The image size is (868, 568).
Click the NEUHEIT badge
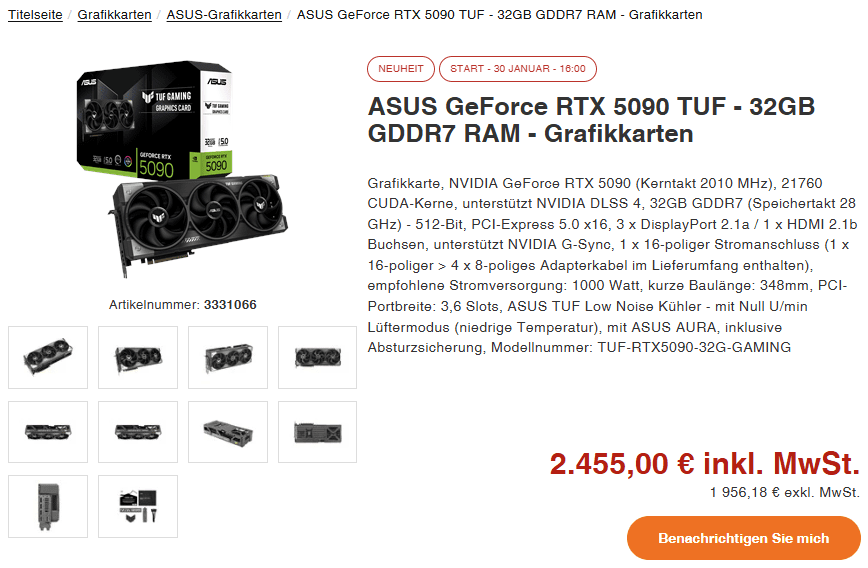tap(401, 69)
